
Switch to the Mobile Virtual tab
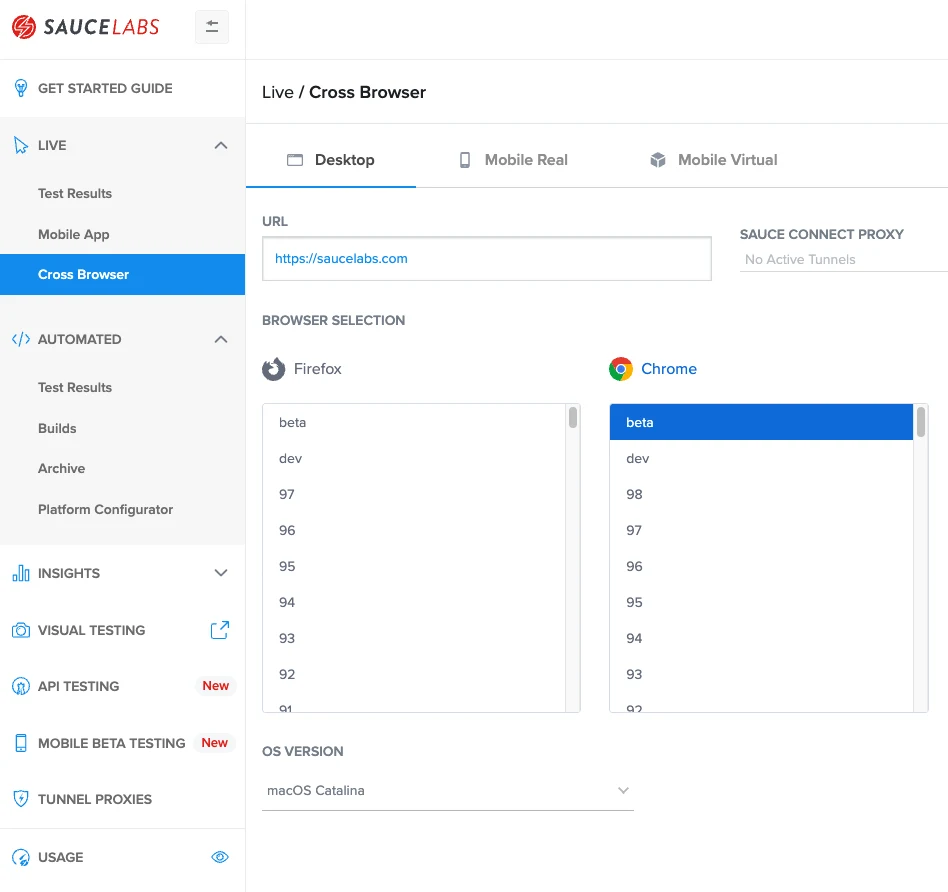tap(712, 159)
